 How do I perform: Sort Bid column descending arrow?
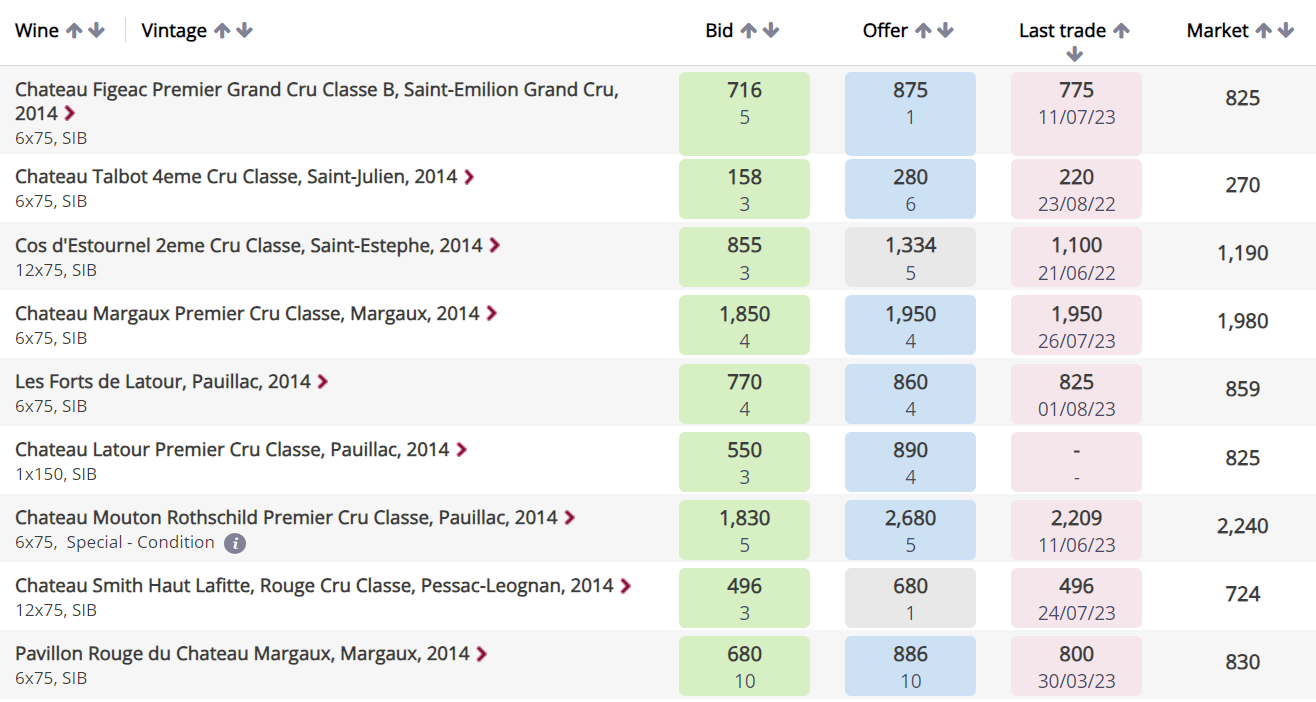[x=771, y=31]
